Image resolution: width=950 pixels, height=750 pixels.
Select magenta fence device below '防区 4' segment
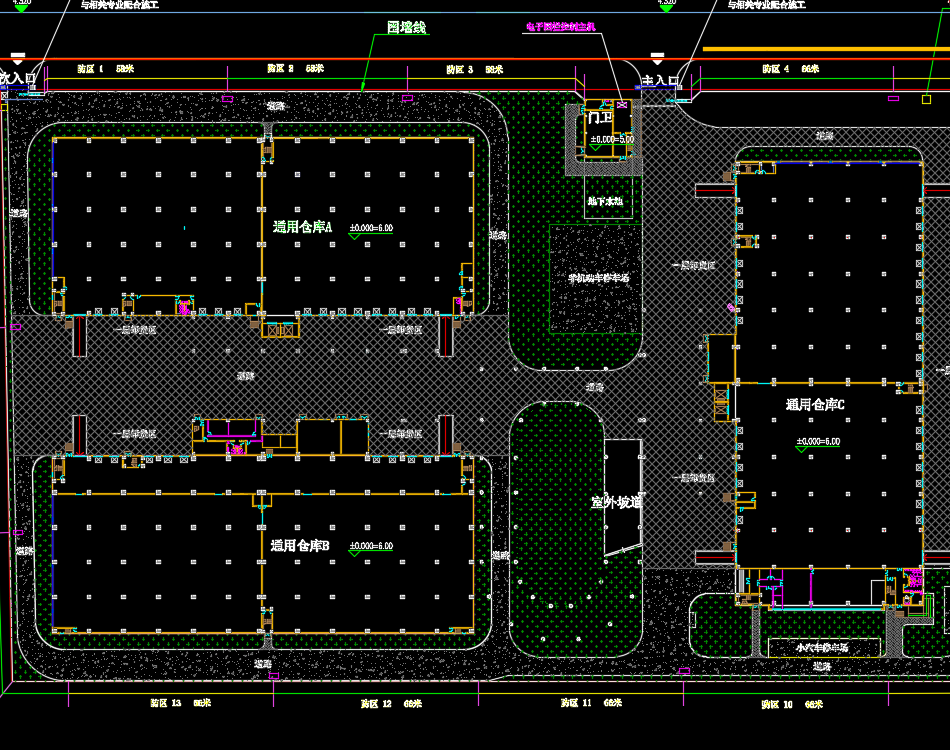(x=894, y=98)
